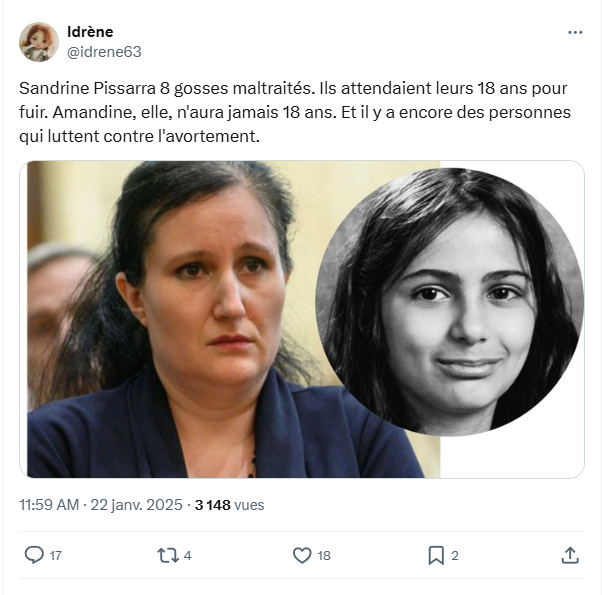Click the 18 likes count
The image size is (602, 595).
[x=324, y=555]
